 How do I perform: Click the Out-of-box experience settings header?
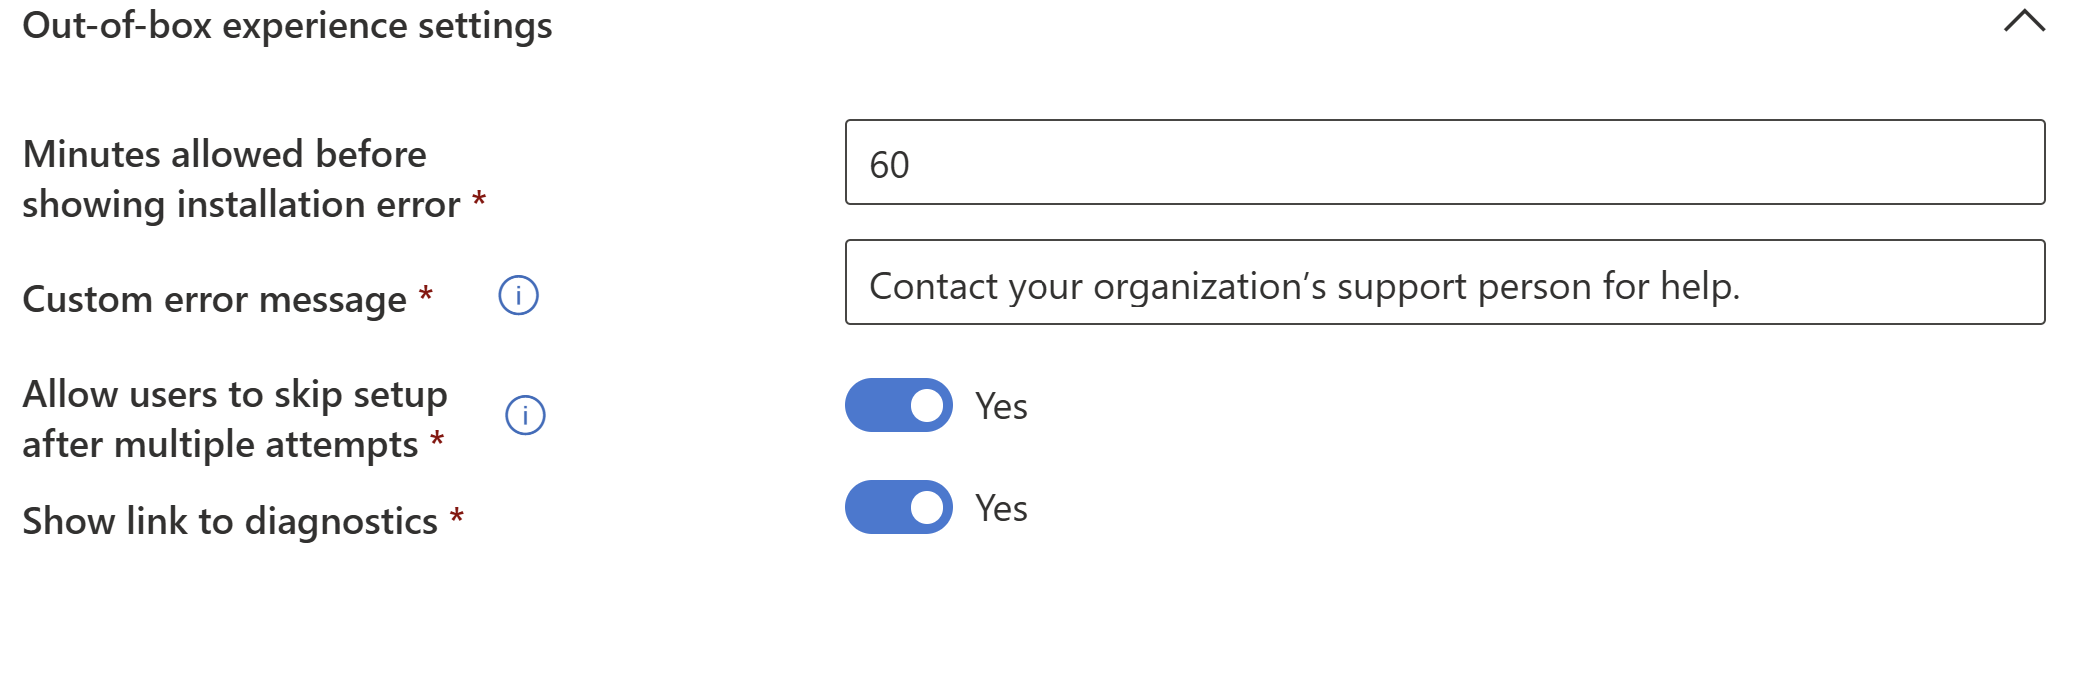pyautogui.click(x=287, y=26)
